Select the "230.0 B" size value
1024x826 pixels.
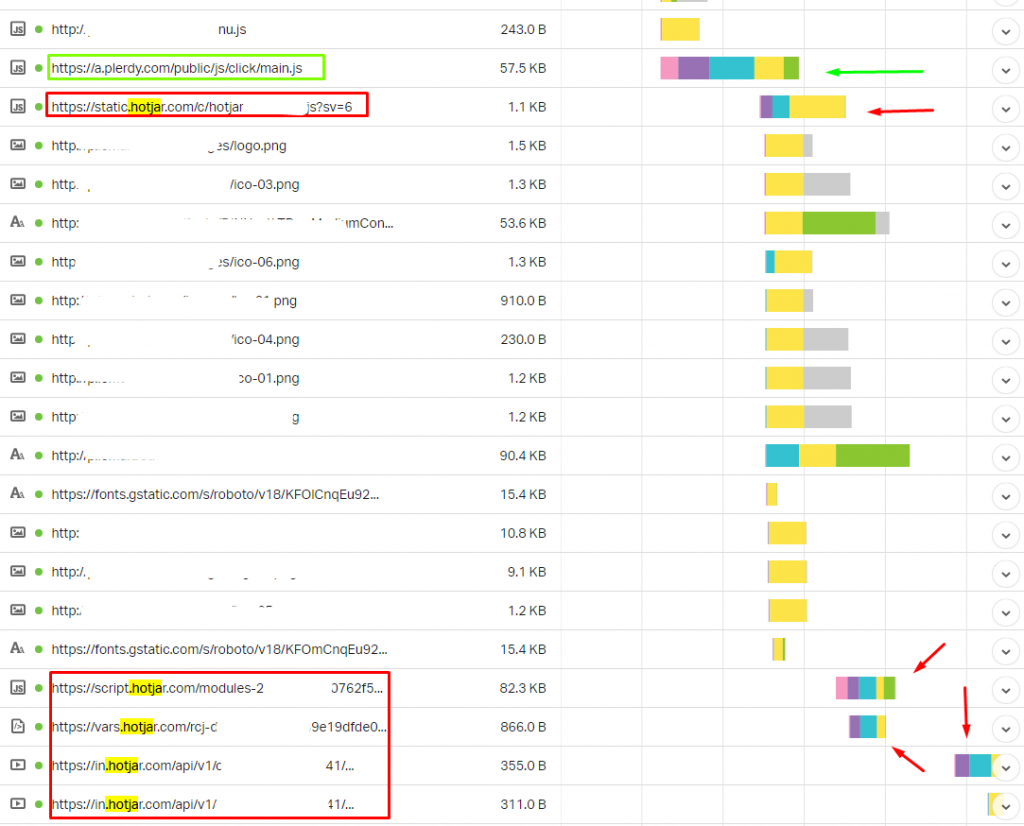(523, 340)
